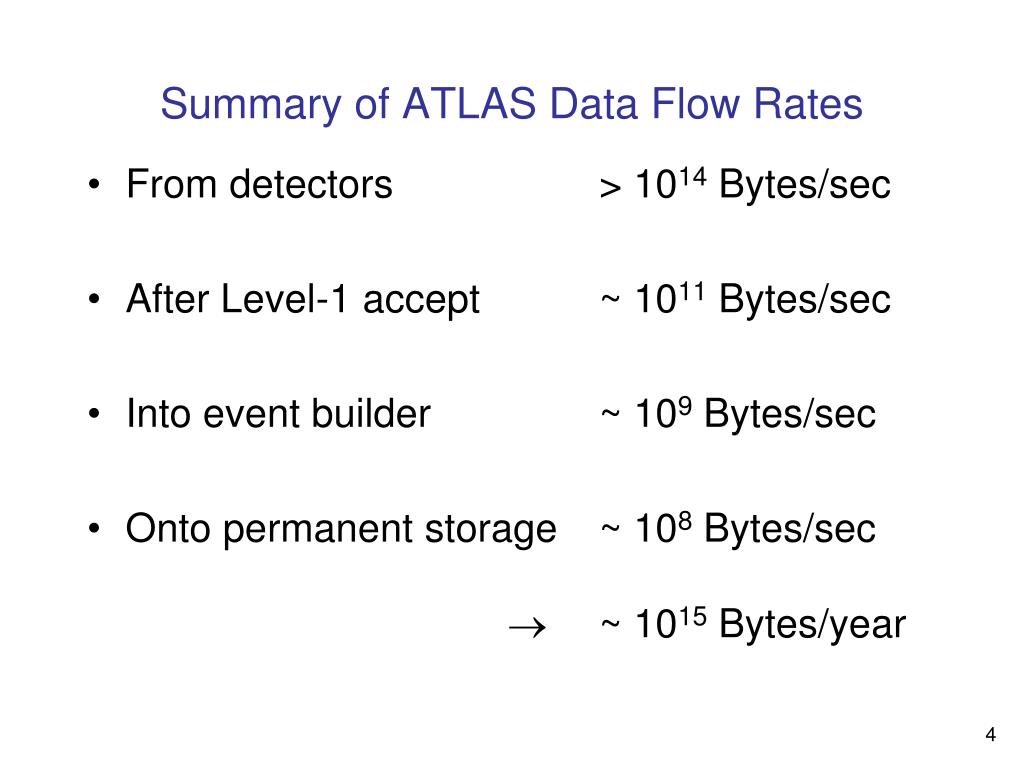This screenshot has height=768, width=1024.
Task: Click the right arrow symbol near Bytes/year
Action: point(527,628)
